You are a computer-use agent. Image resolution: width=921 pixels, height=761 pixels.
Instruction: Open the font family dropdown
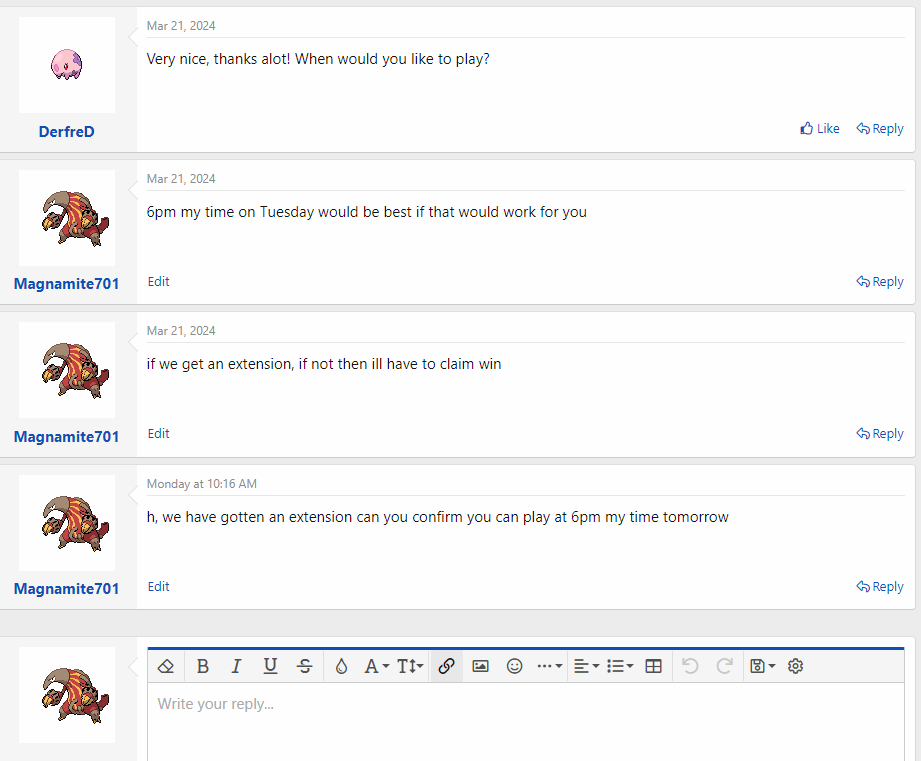[376, 666]
